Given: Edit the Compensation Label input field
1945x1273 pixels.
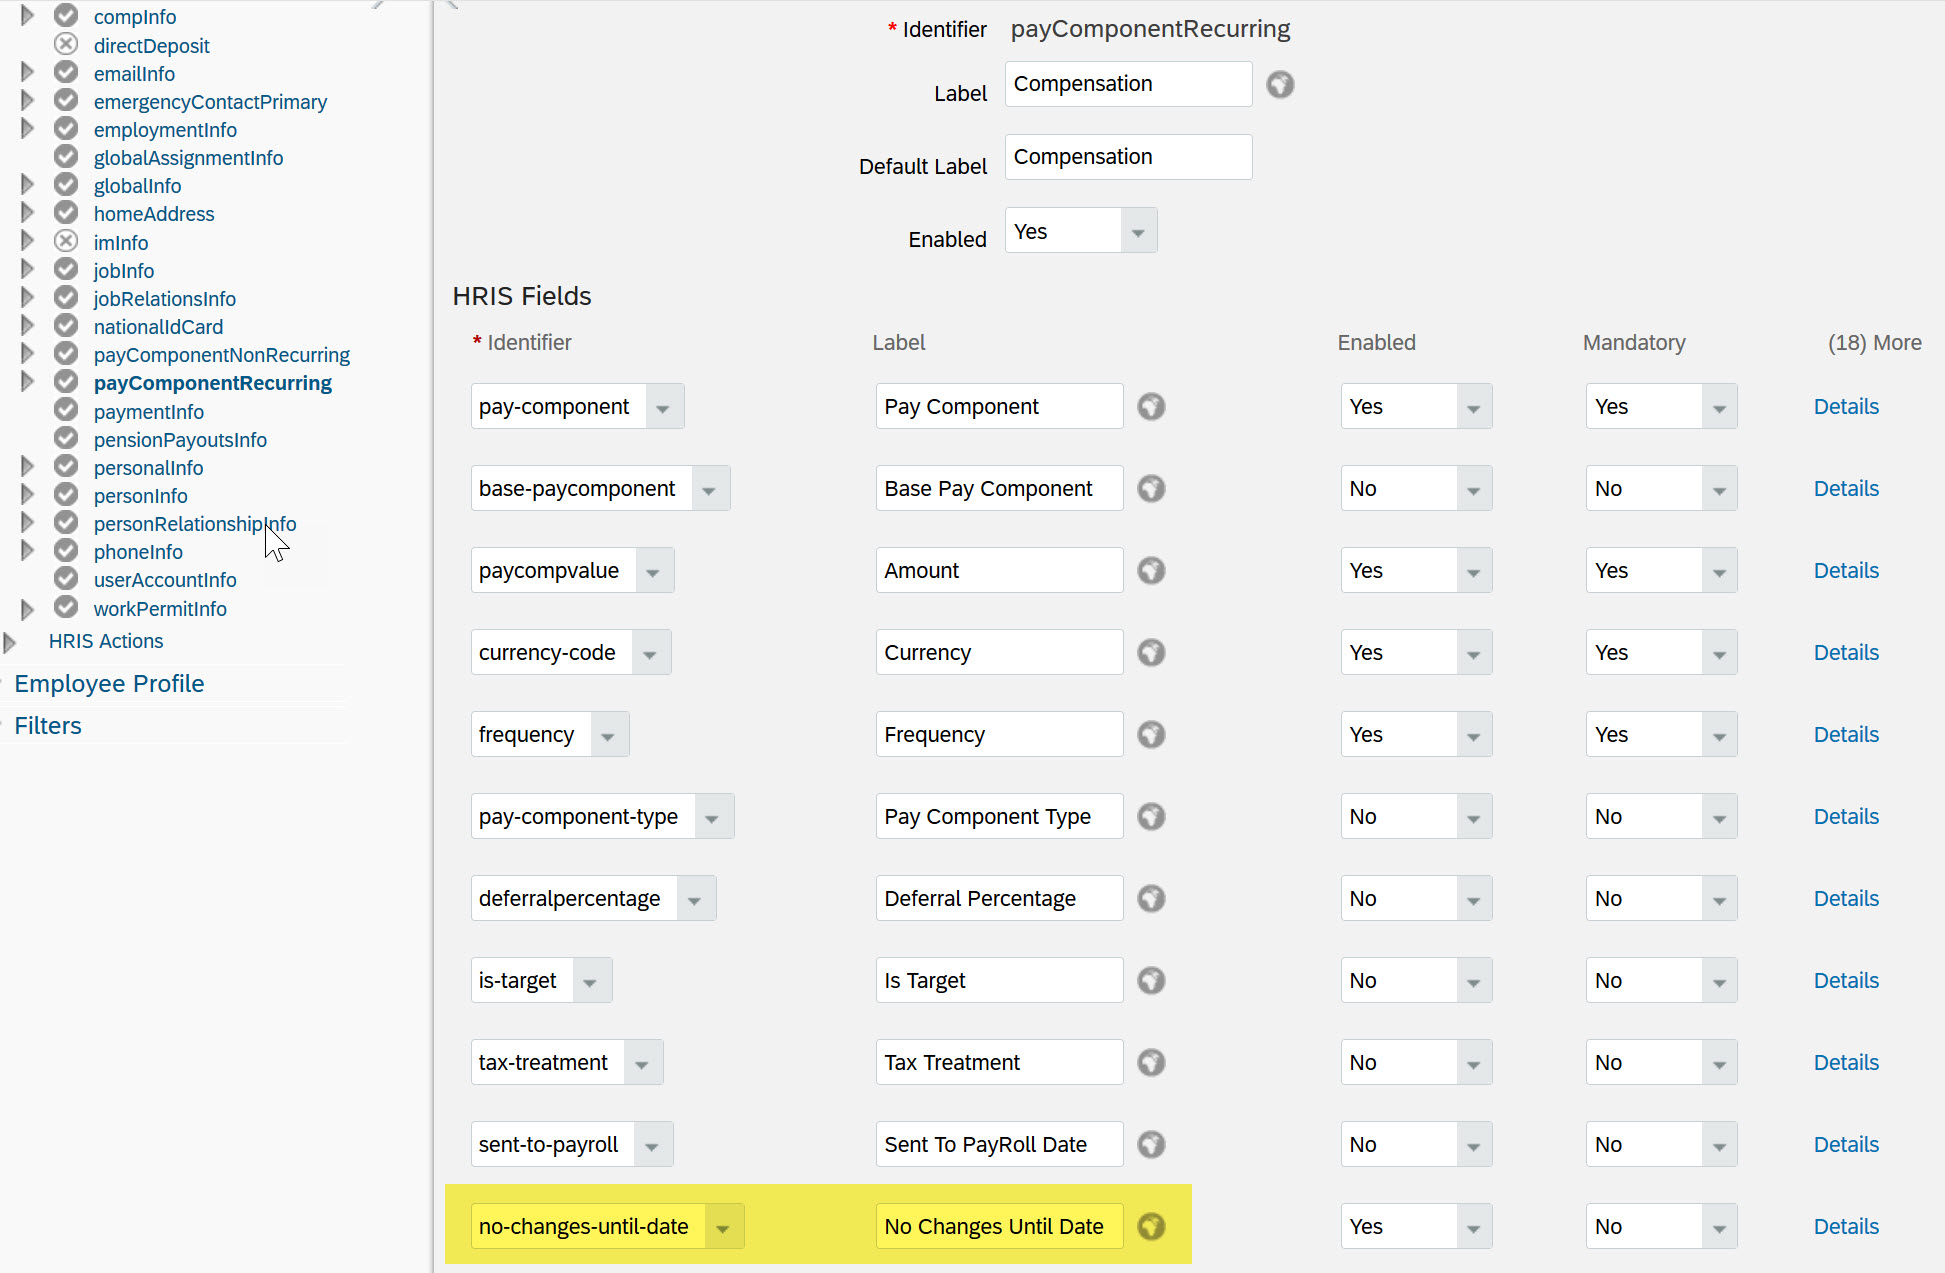Looking at the screenshot, I should (x=1128, y=84).
